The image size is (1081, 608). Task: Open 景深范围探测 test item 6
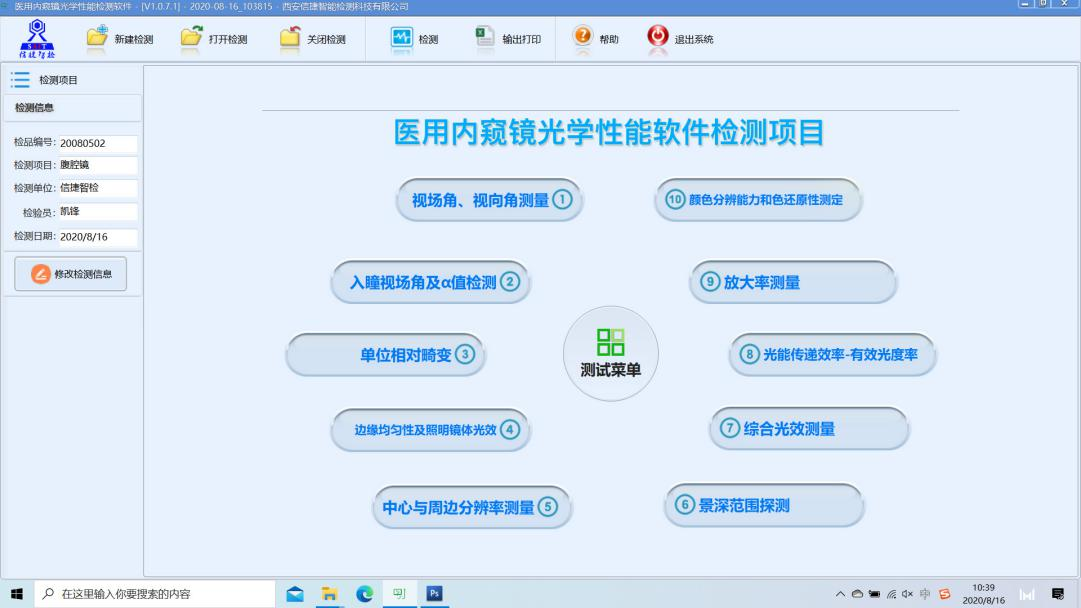tap(764, 505)
